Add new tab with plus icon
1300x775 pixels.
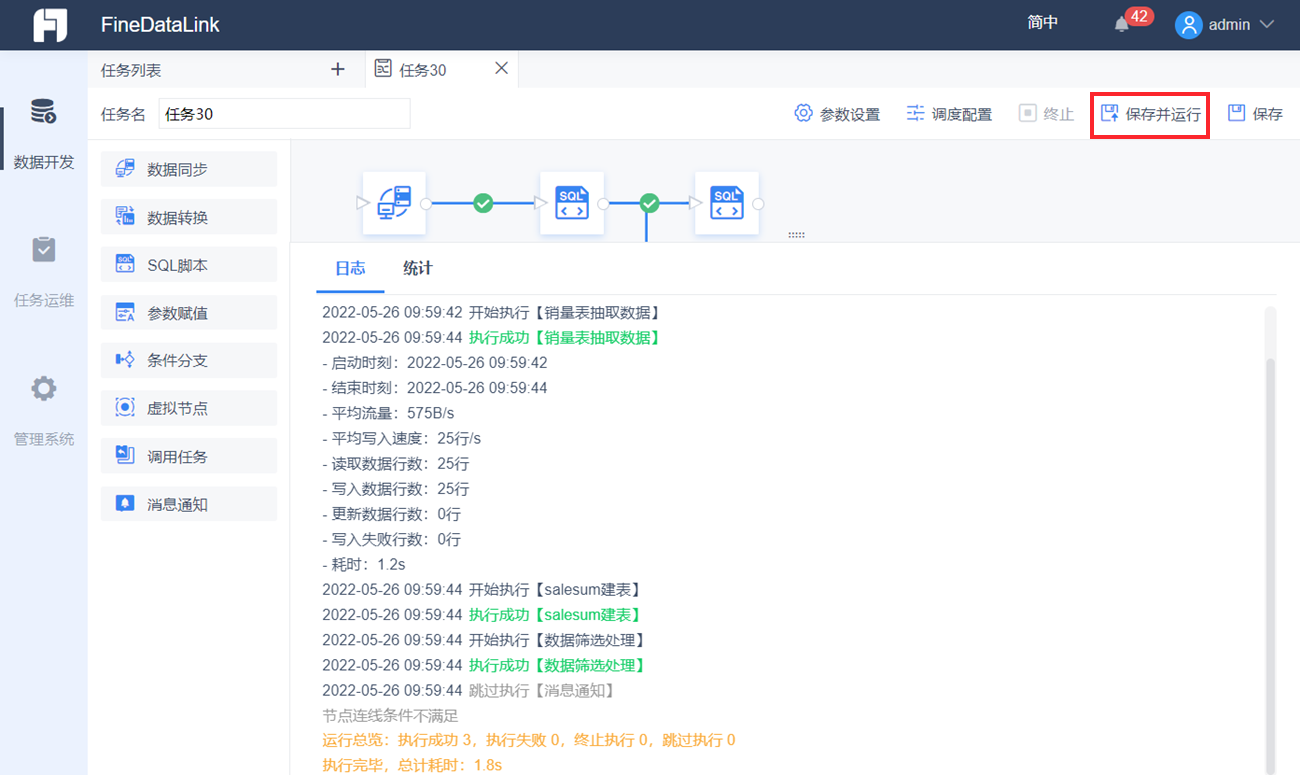click(x=338, y=69)
